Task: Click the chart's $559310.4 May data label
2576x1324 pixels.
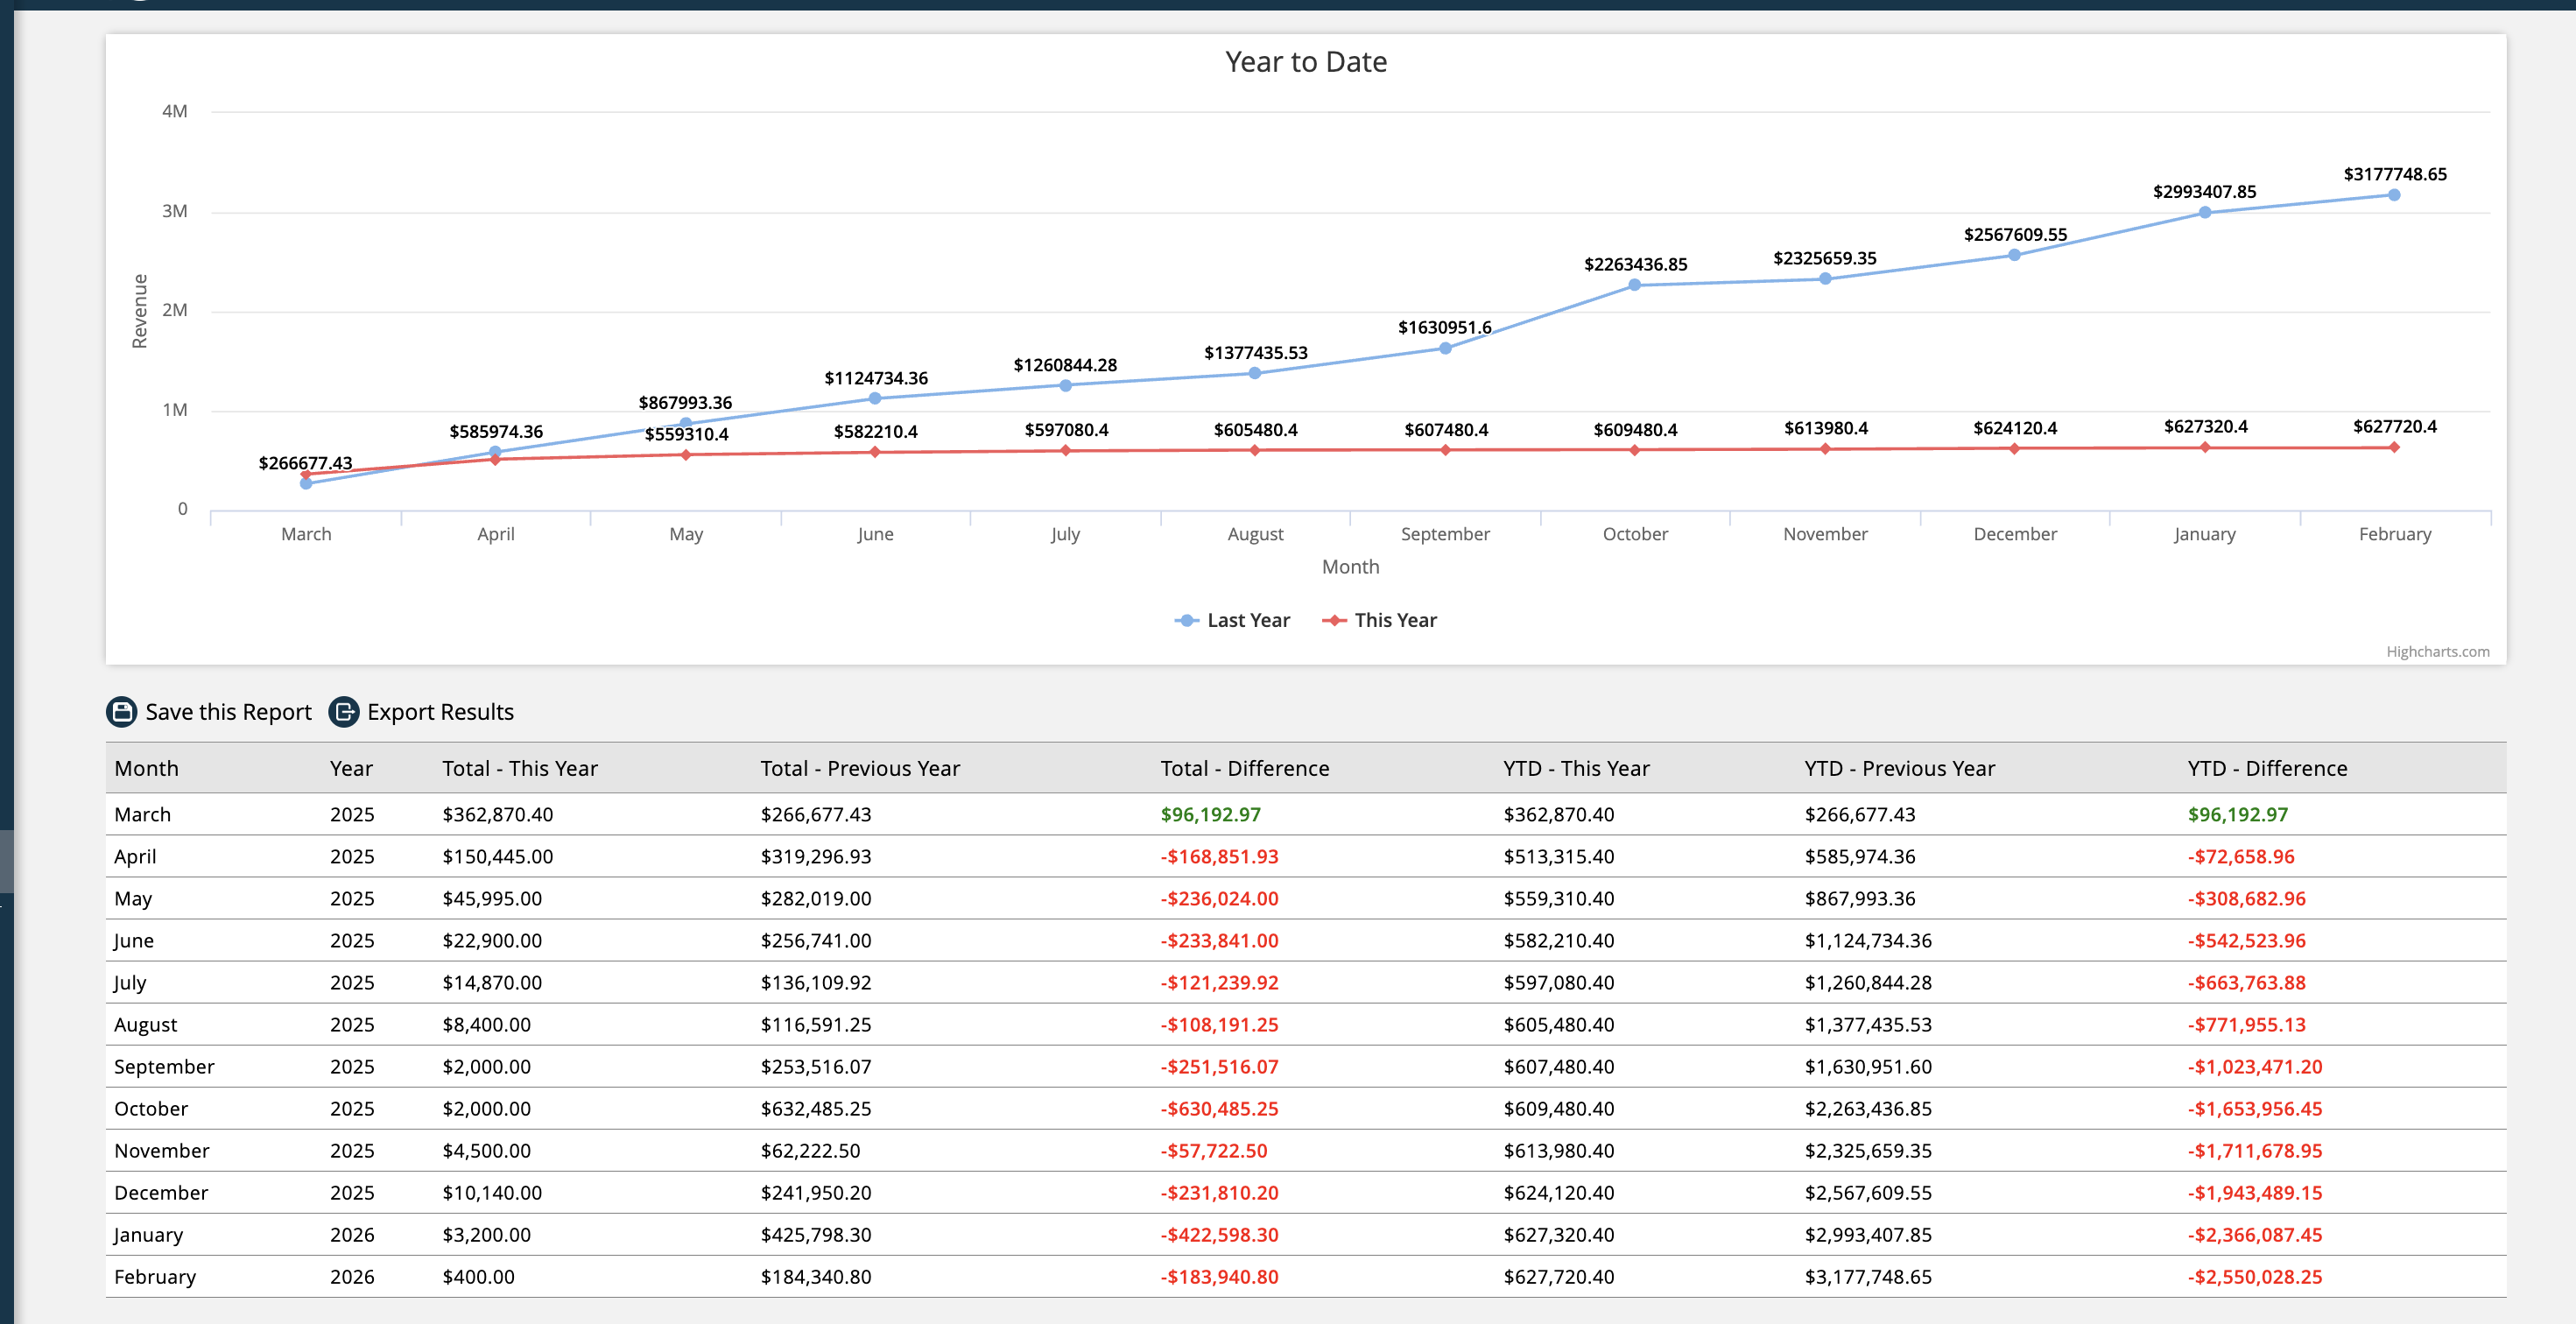Action: (686, 434)
